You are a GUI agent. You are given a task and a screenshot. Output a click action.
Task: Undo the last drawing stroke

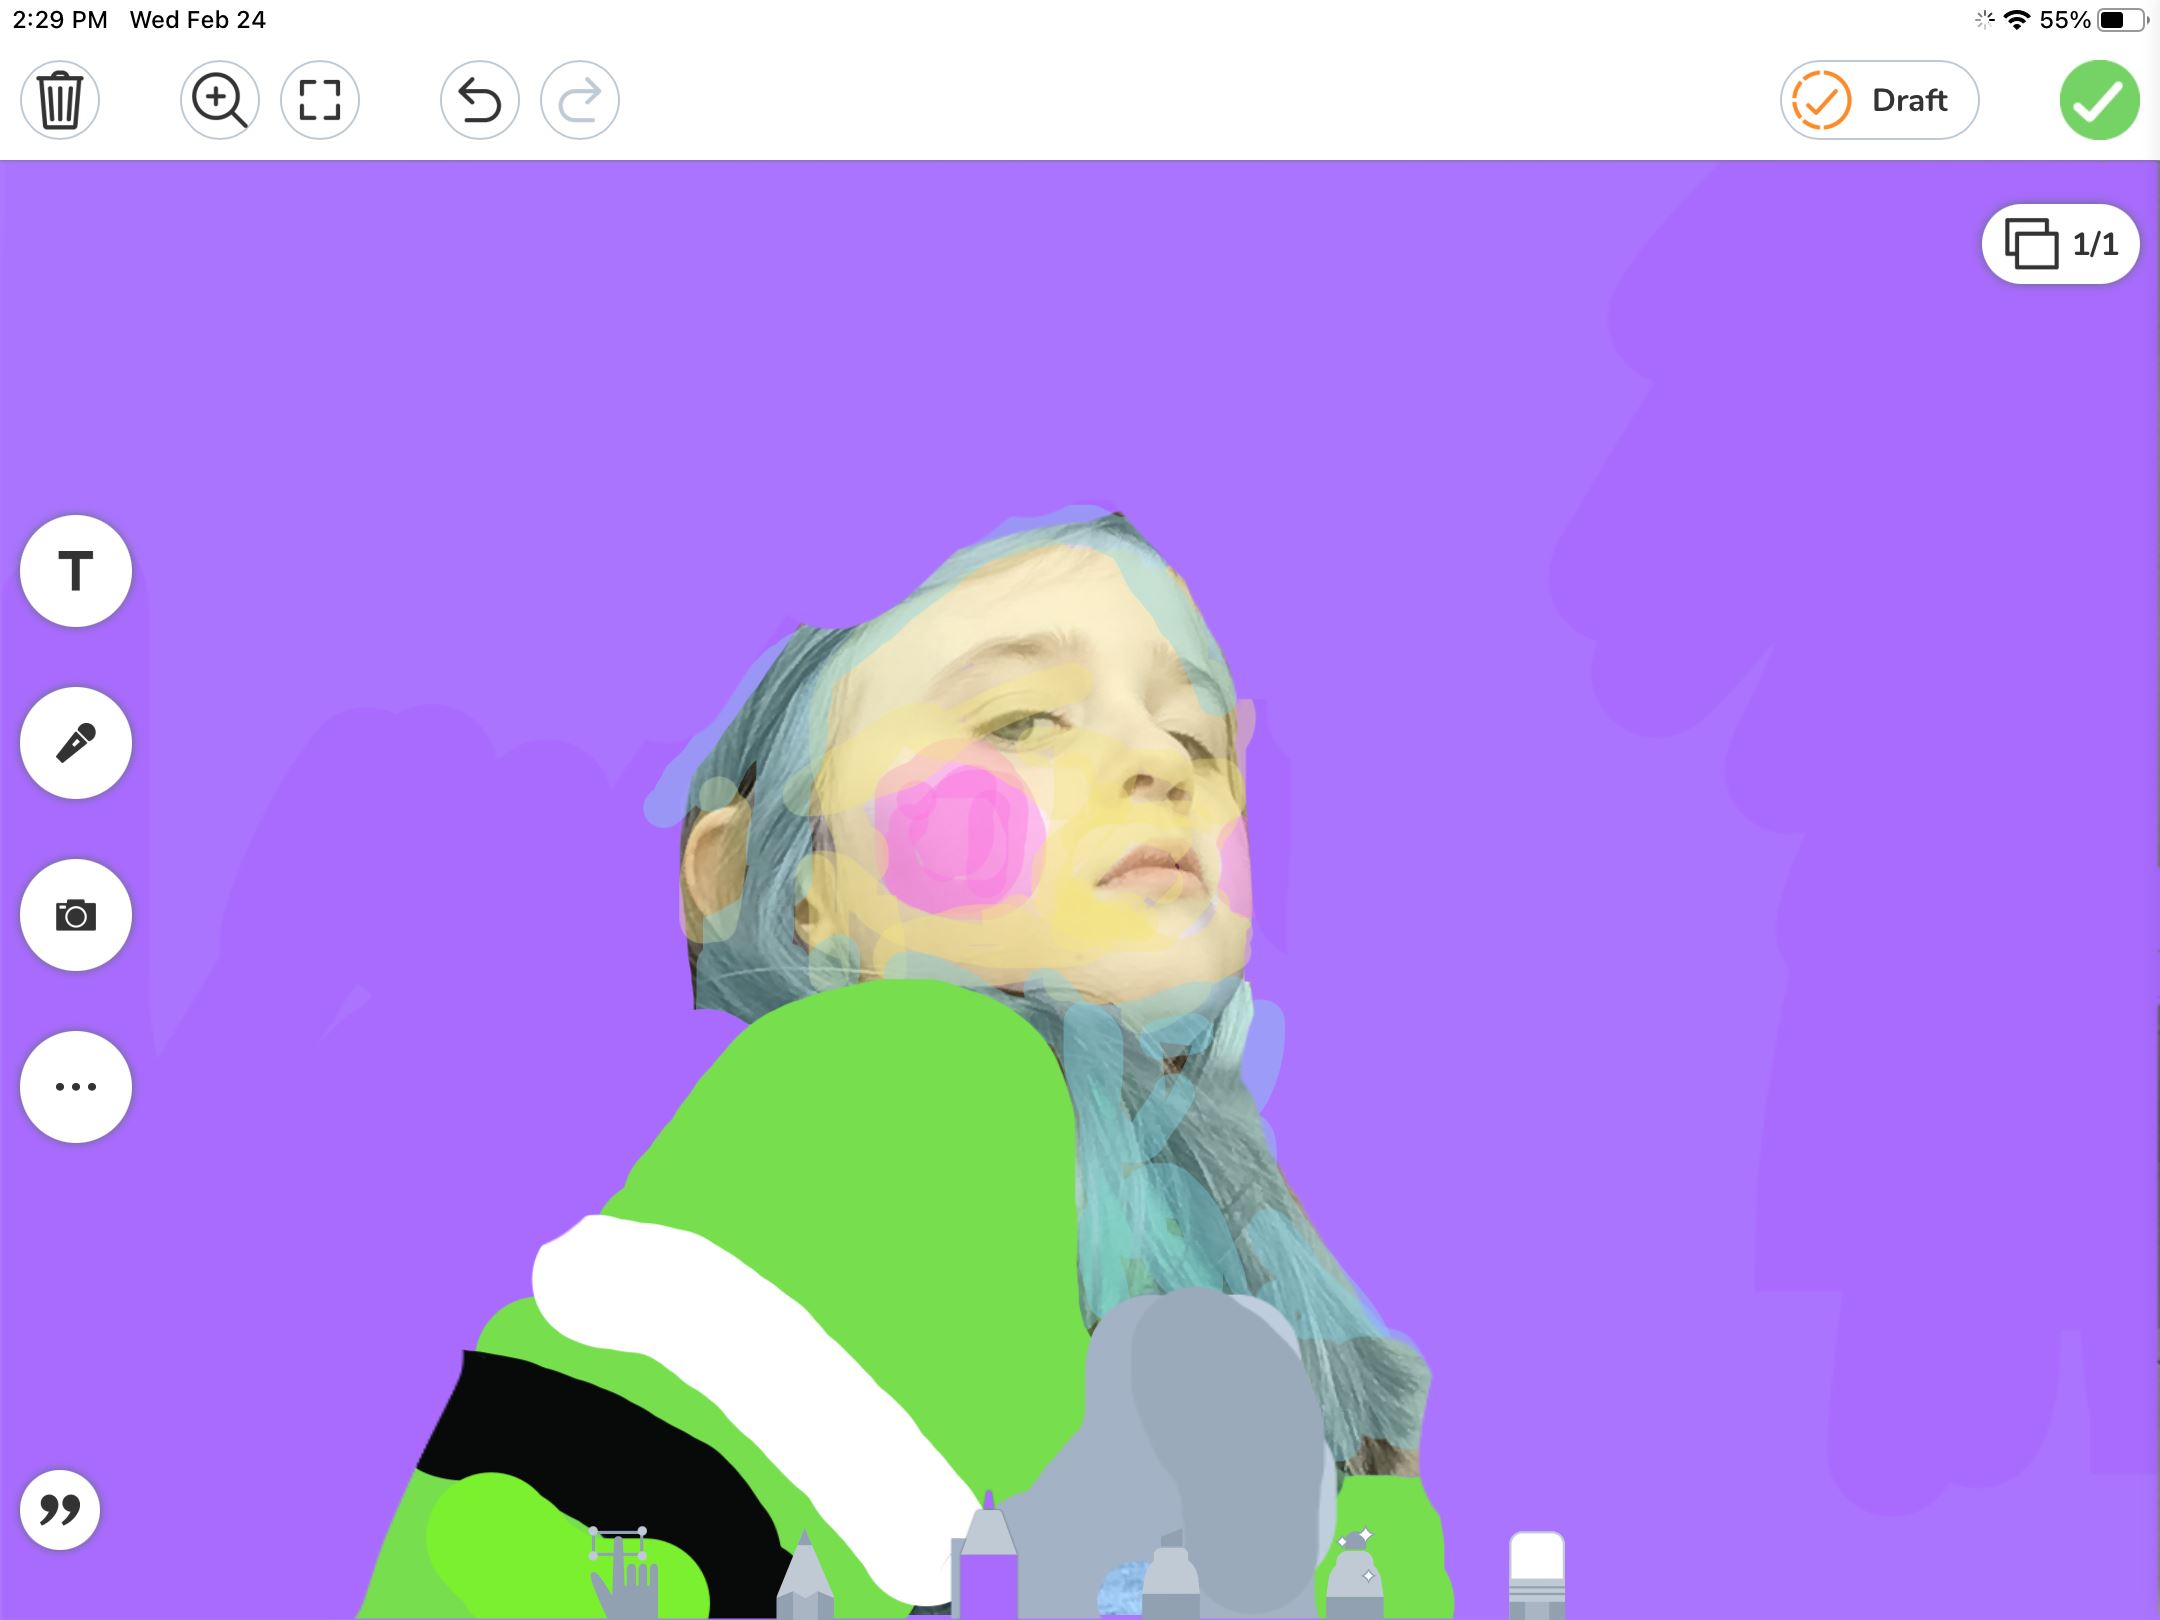[480, 100]
